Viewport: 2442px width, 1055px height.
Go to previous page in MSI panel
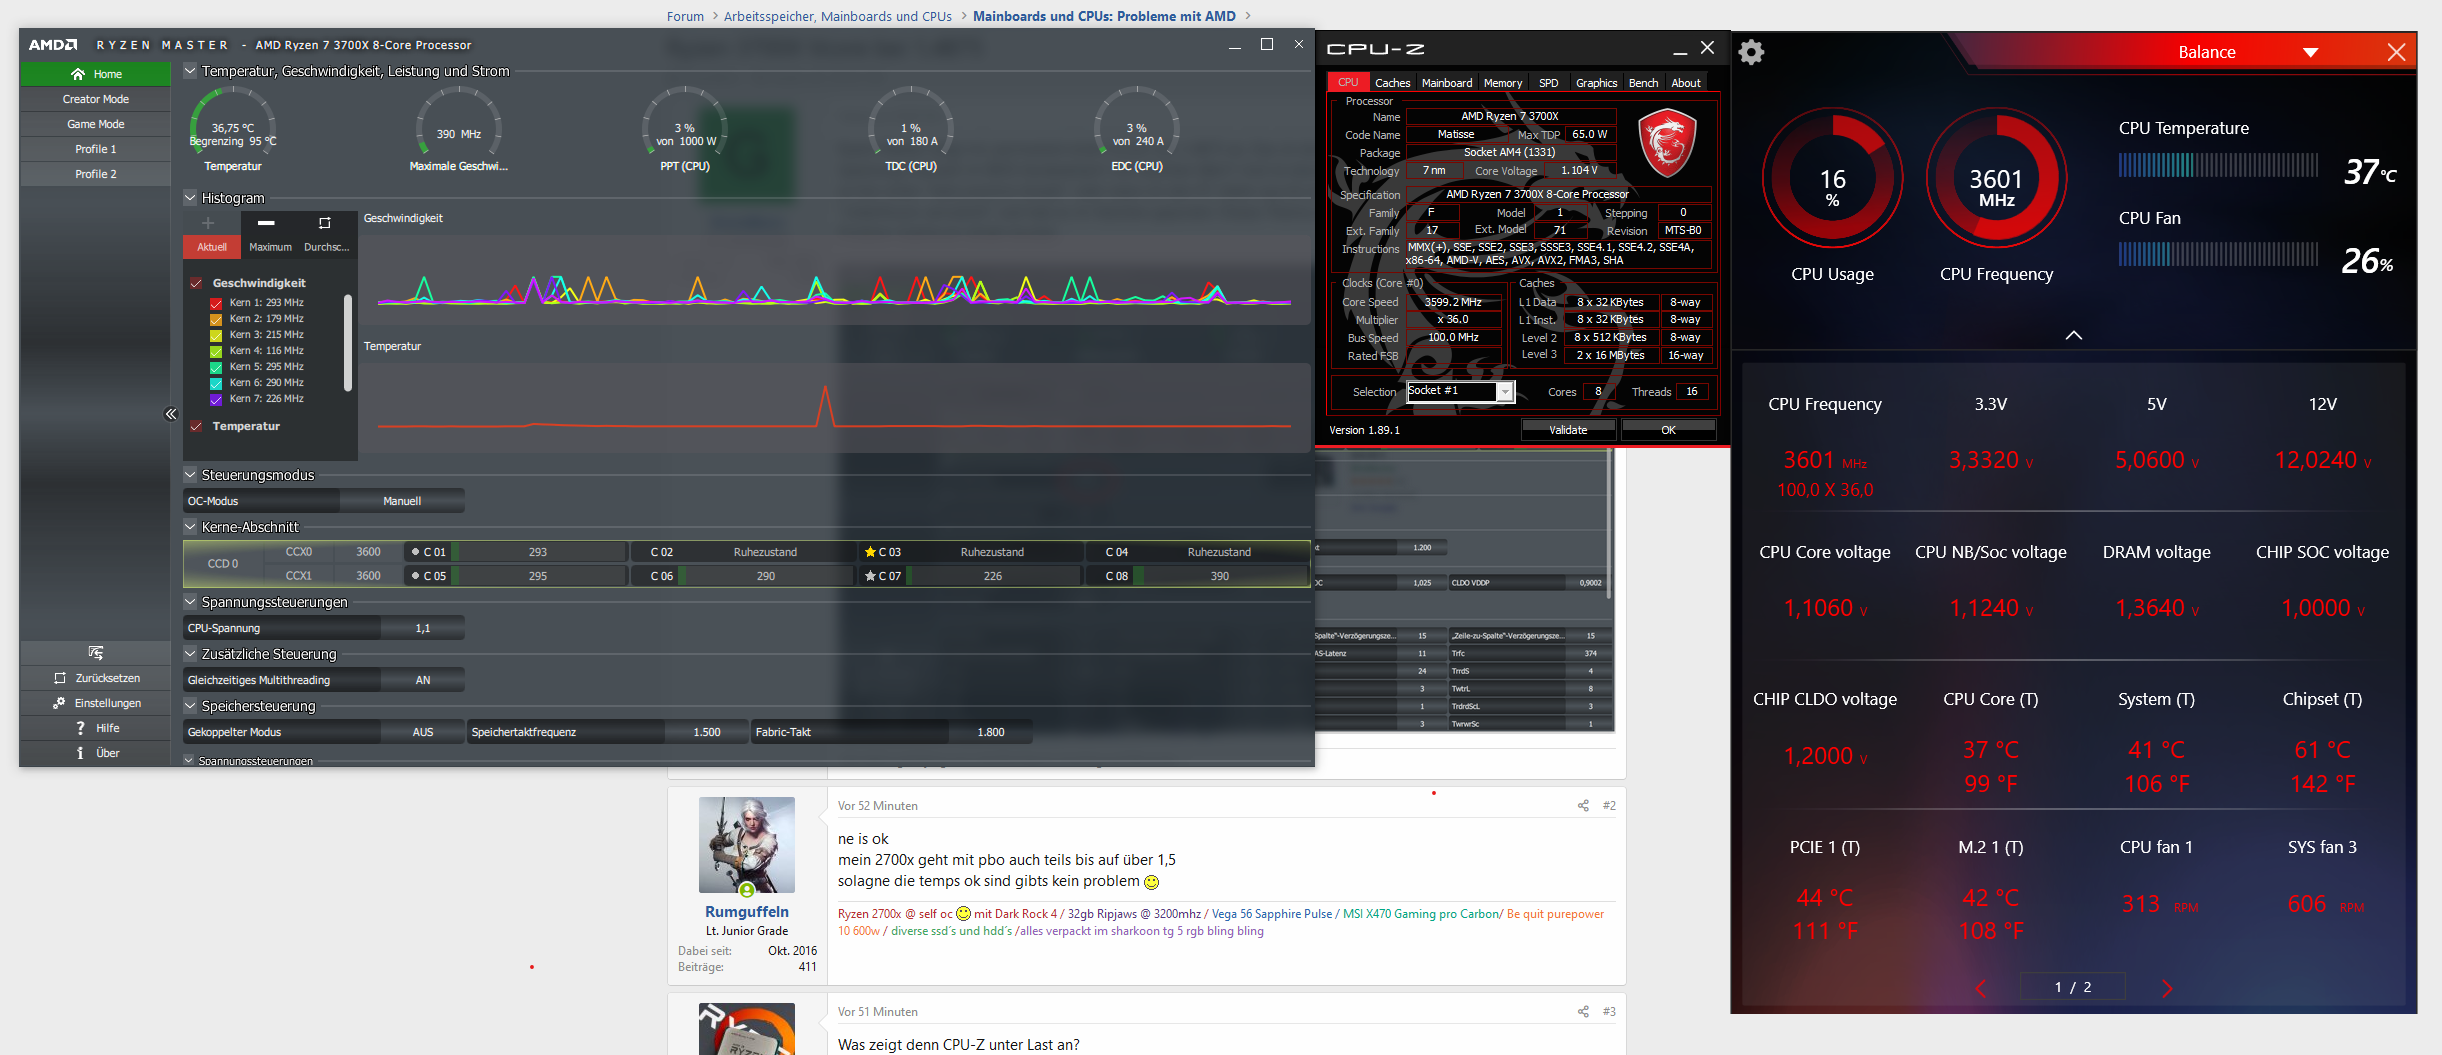pos(1982,988)
